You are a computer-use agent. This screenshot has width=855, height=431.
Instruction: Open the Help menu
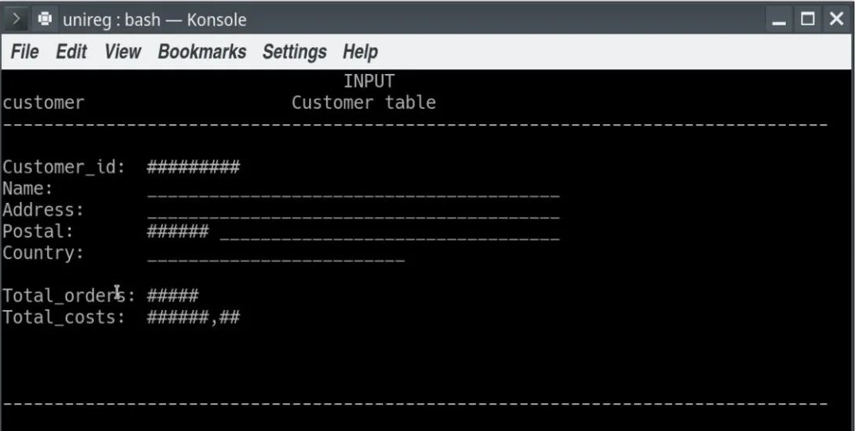(x=360, y=52)
